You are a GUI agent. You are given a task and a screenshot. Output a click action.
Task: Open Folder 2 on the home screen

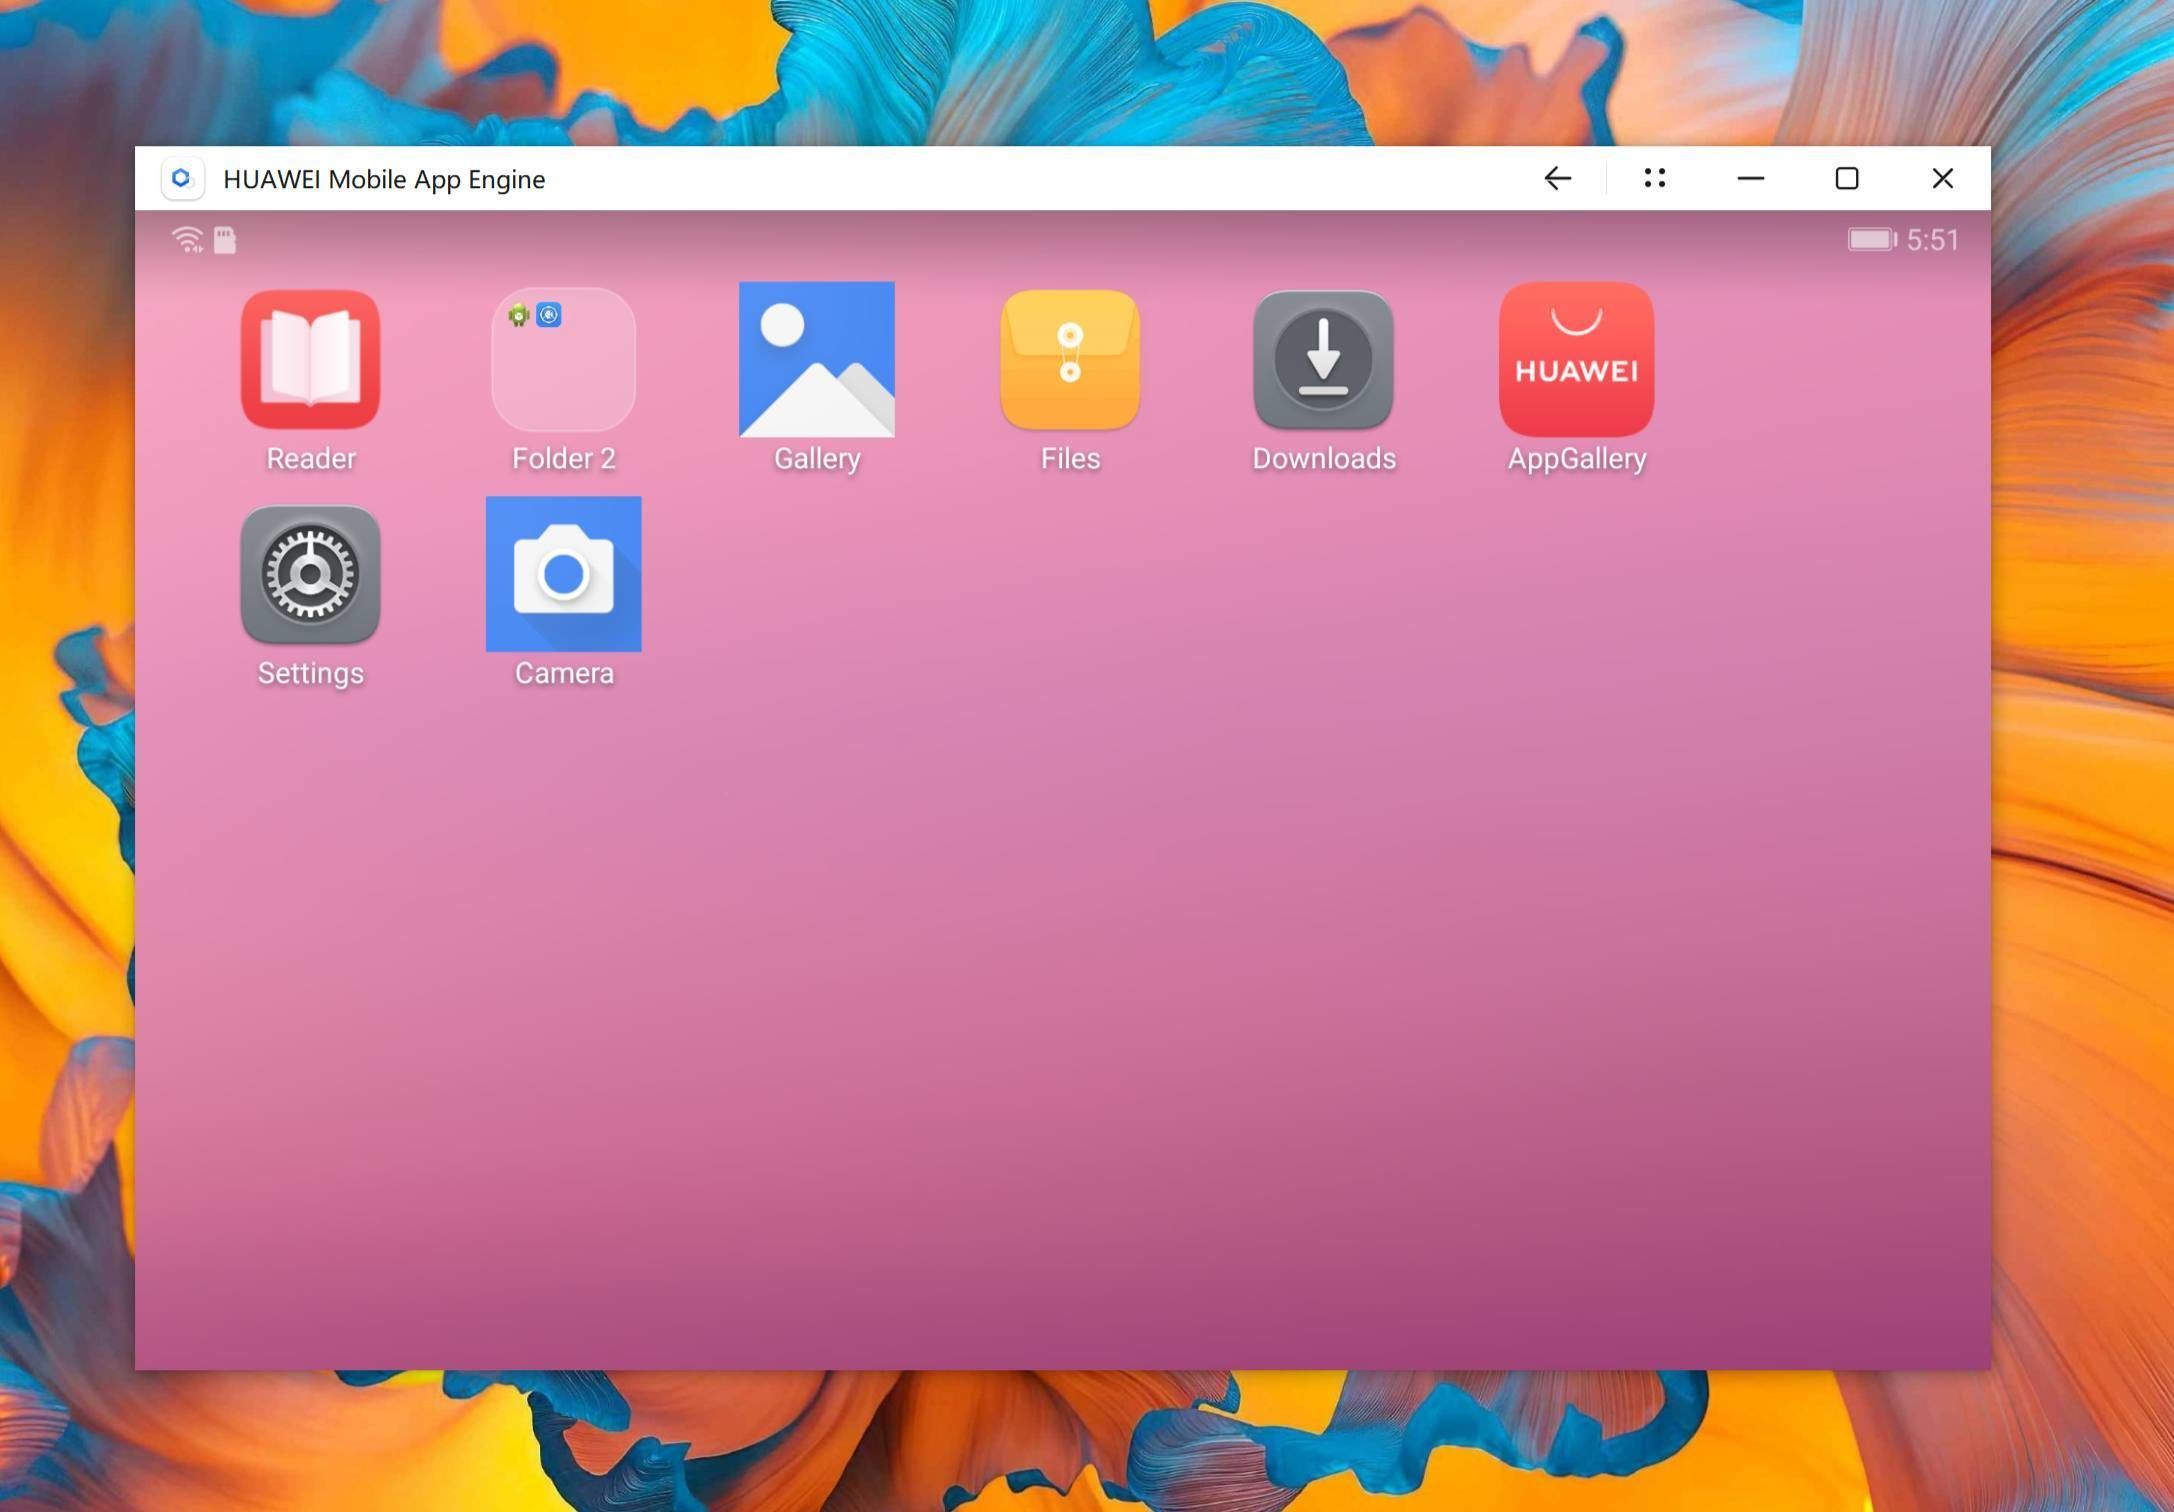[563, 359]
